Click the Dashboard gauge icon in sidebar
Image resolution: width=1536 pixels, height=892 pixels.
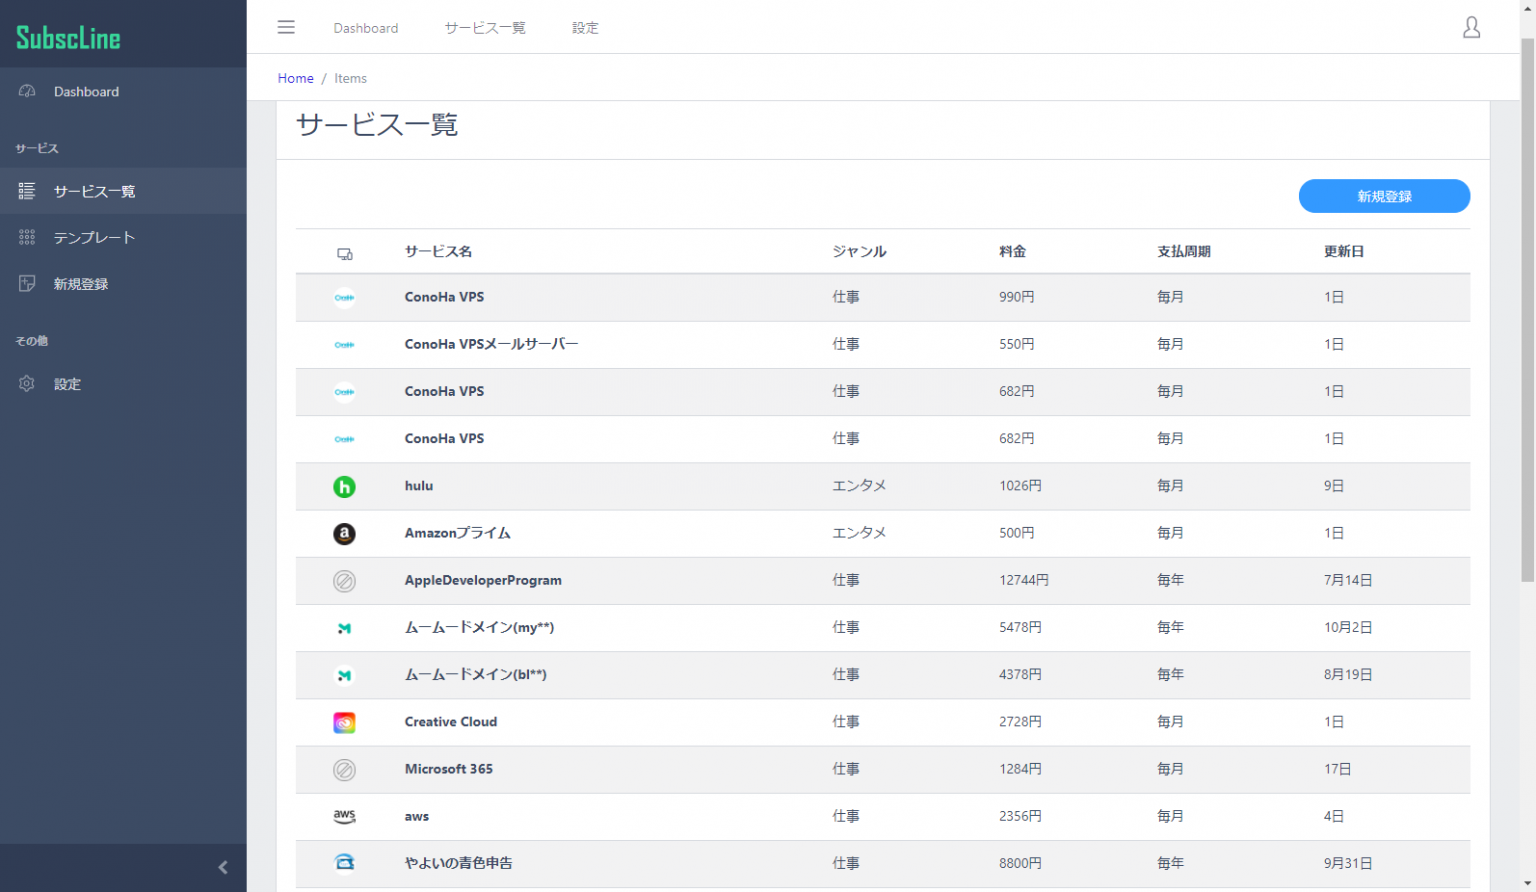click(27, 91)
